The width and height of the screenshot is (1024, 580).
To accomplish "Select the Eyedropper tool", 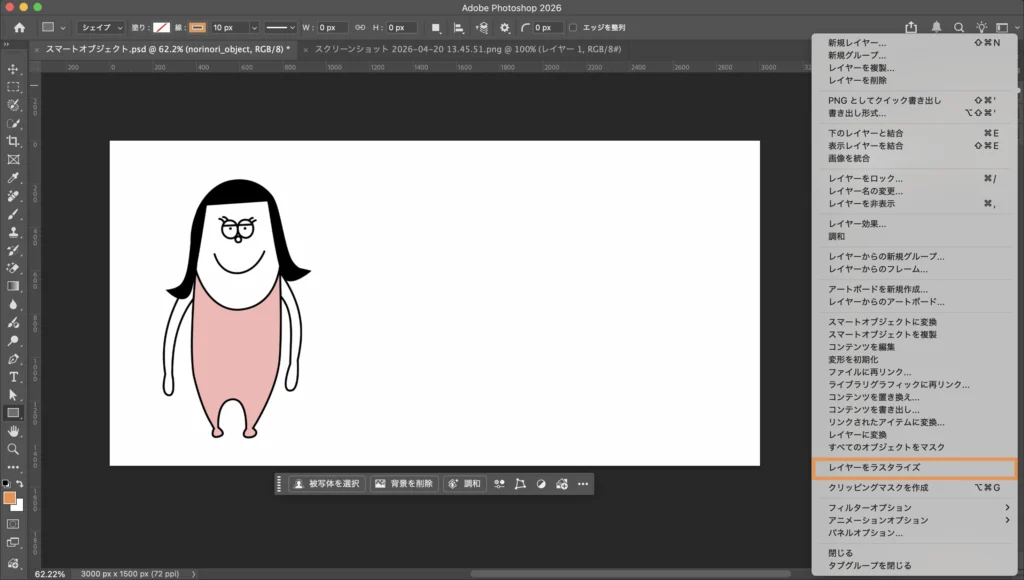I will click(14, 178).
